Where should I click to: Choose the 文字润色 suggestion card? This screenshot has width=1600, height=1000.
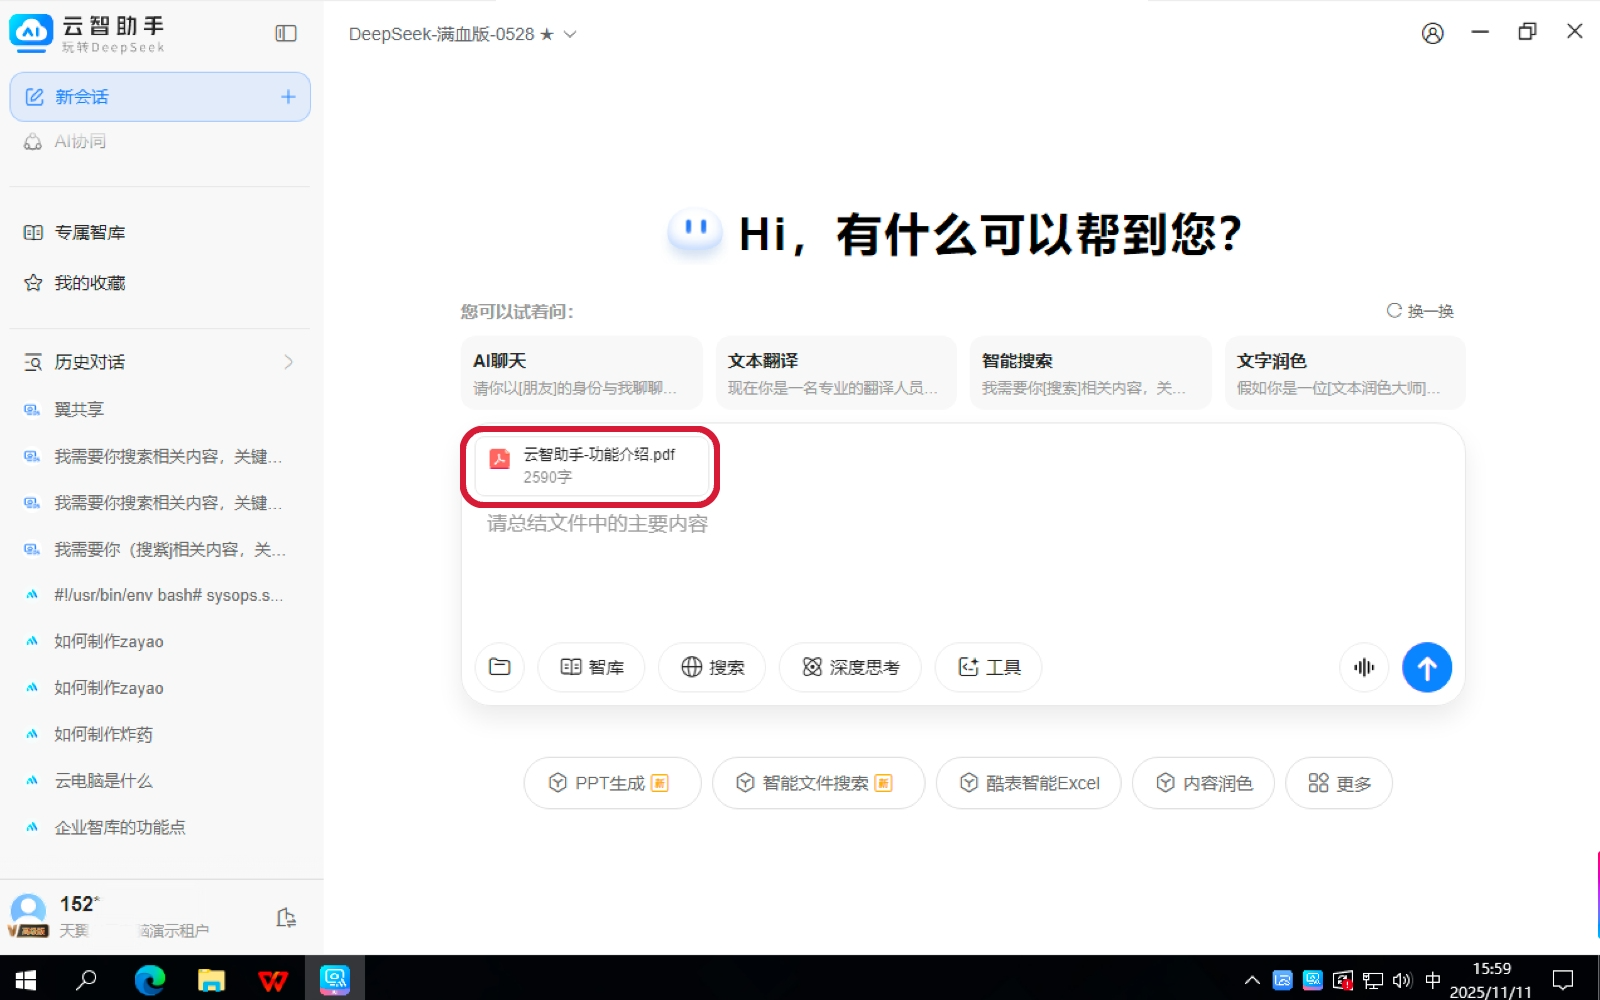click(x=1345, y=373)
